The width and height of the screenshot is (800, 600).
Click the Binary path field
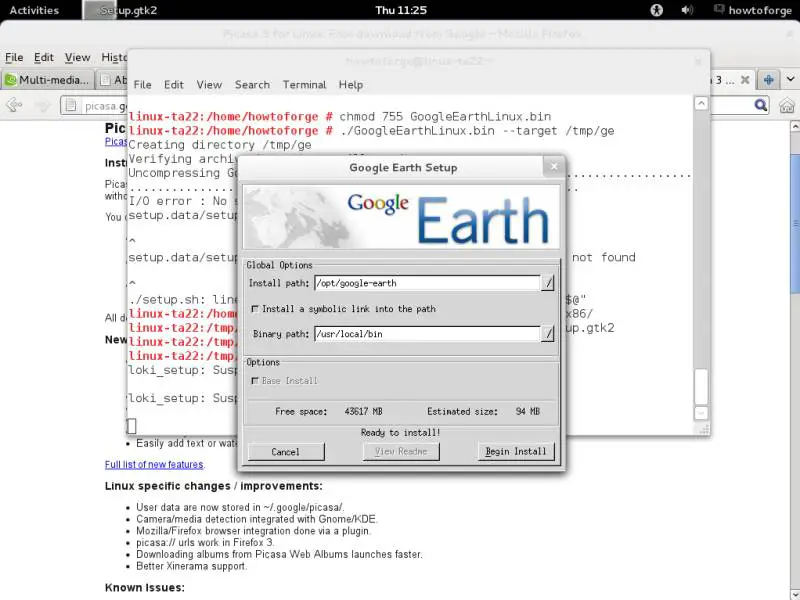427,334
